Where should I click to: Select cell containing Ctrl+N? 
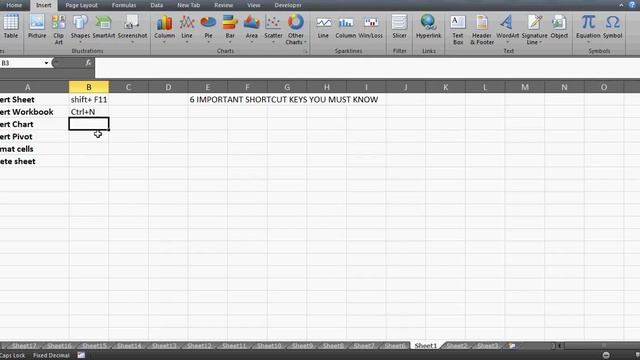click(x=89, y=111)
